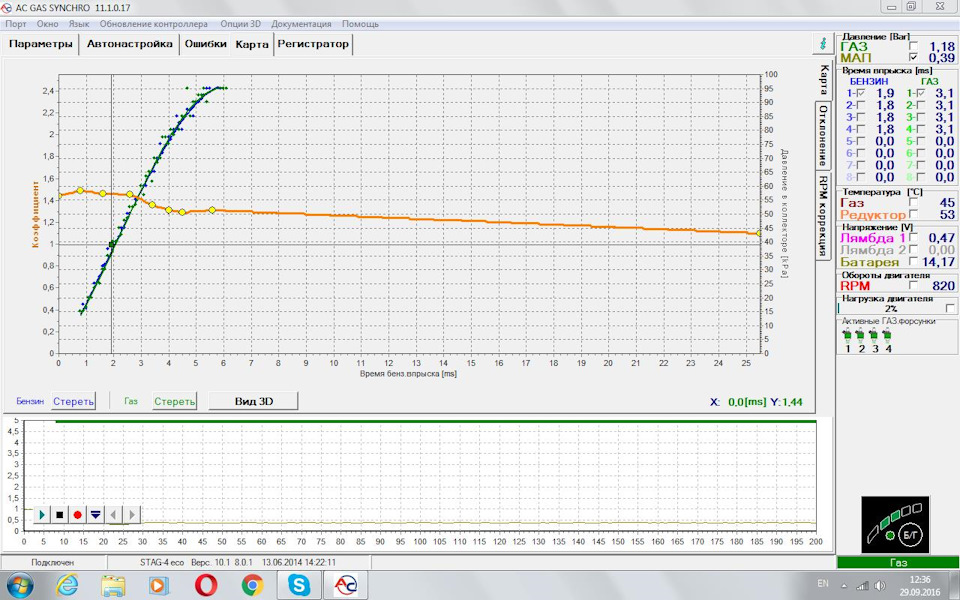Click active gas injector icon 4
960x600 pixels.
(888, 336)
